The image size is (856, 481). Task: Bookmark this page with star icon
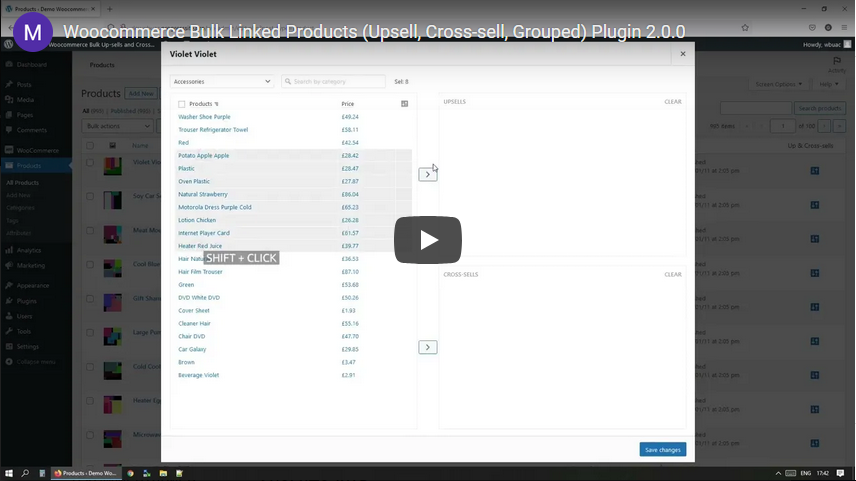(745, 27)
